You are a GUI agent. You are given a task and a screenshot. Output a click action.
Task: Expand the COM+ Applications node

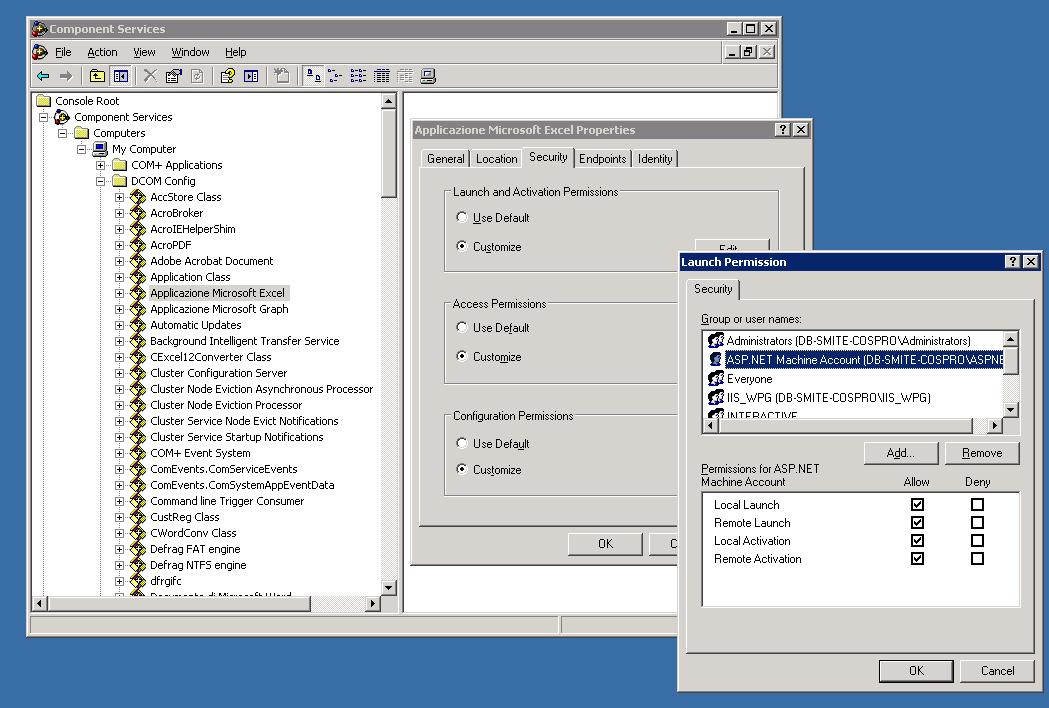(100, 165)
